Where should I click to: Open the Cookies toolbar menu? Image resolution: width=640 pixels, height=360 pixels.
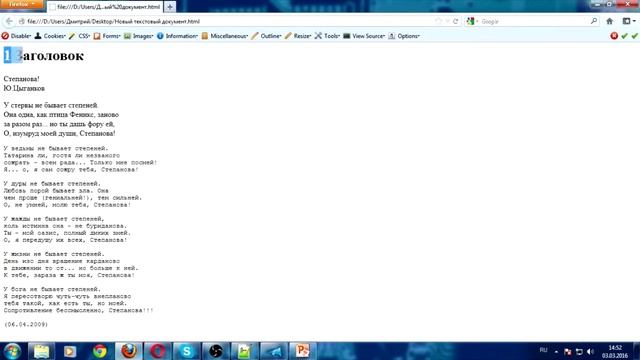point(50,36)
